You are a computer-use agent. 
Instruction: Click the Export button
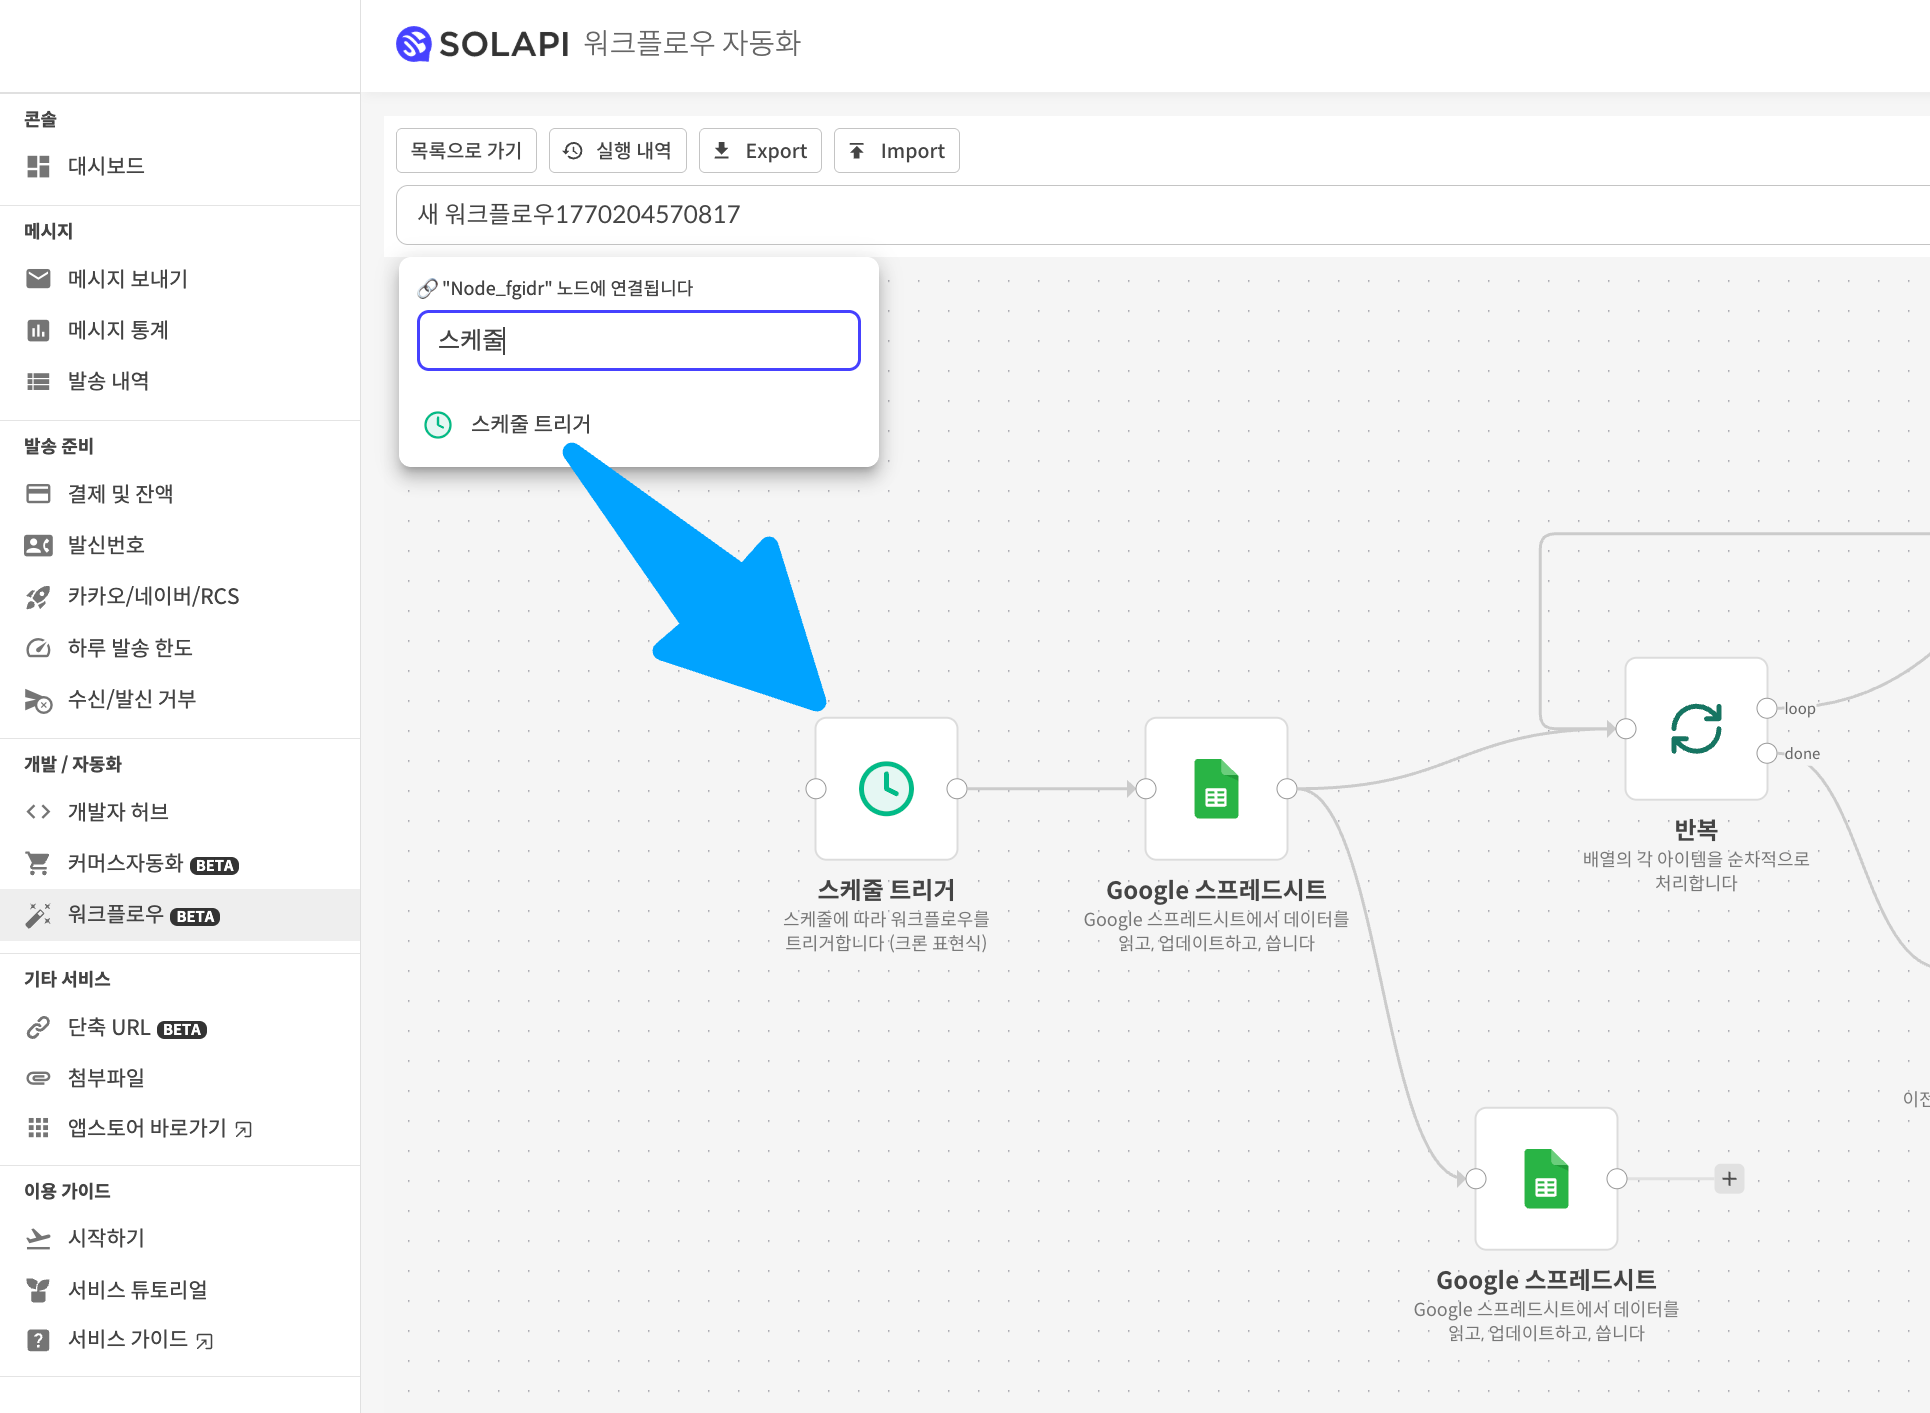tap(760, 151)
